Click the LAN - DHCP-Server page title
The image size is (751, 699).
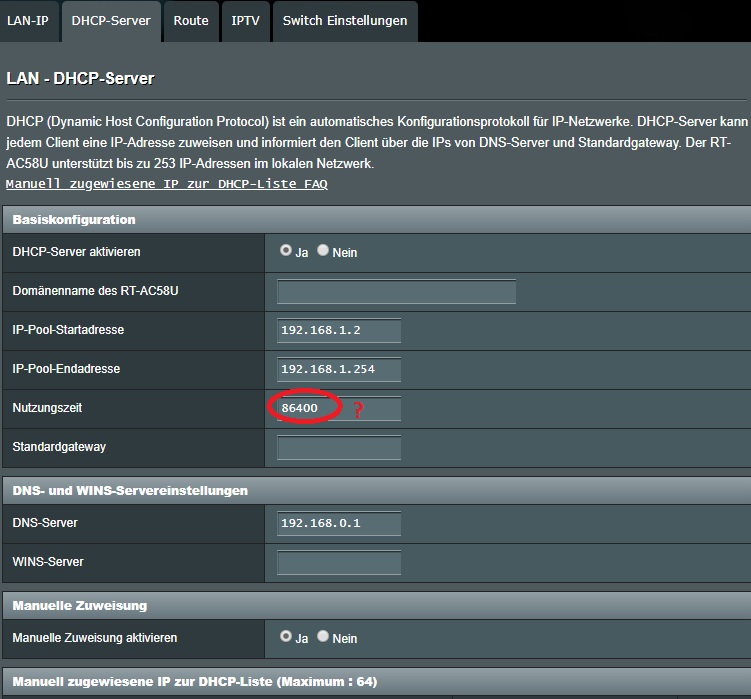click(80, 79)
